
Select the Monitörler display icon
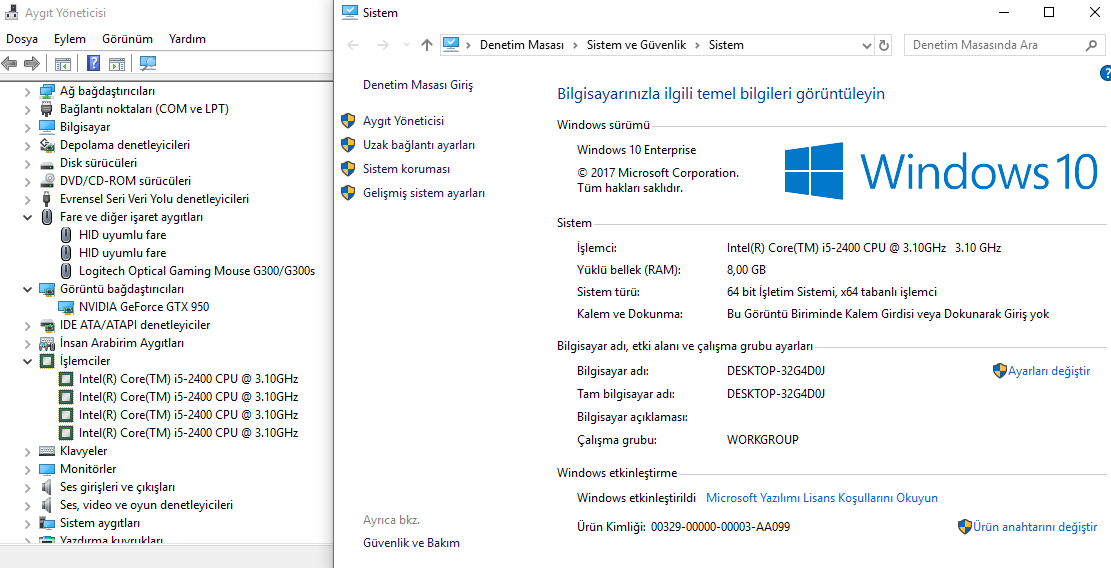[47, 469]
